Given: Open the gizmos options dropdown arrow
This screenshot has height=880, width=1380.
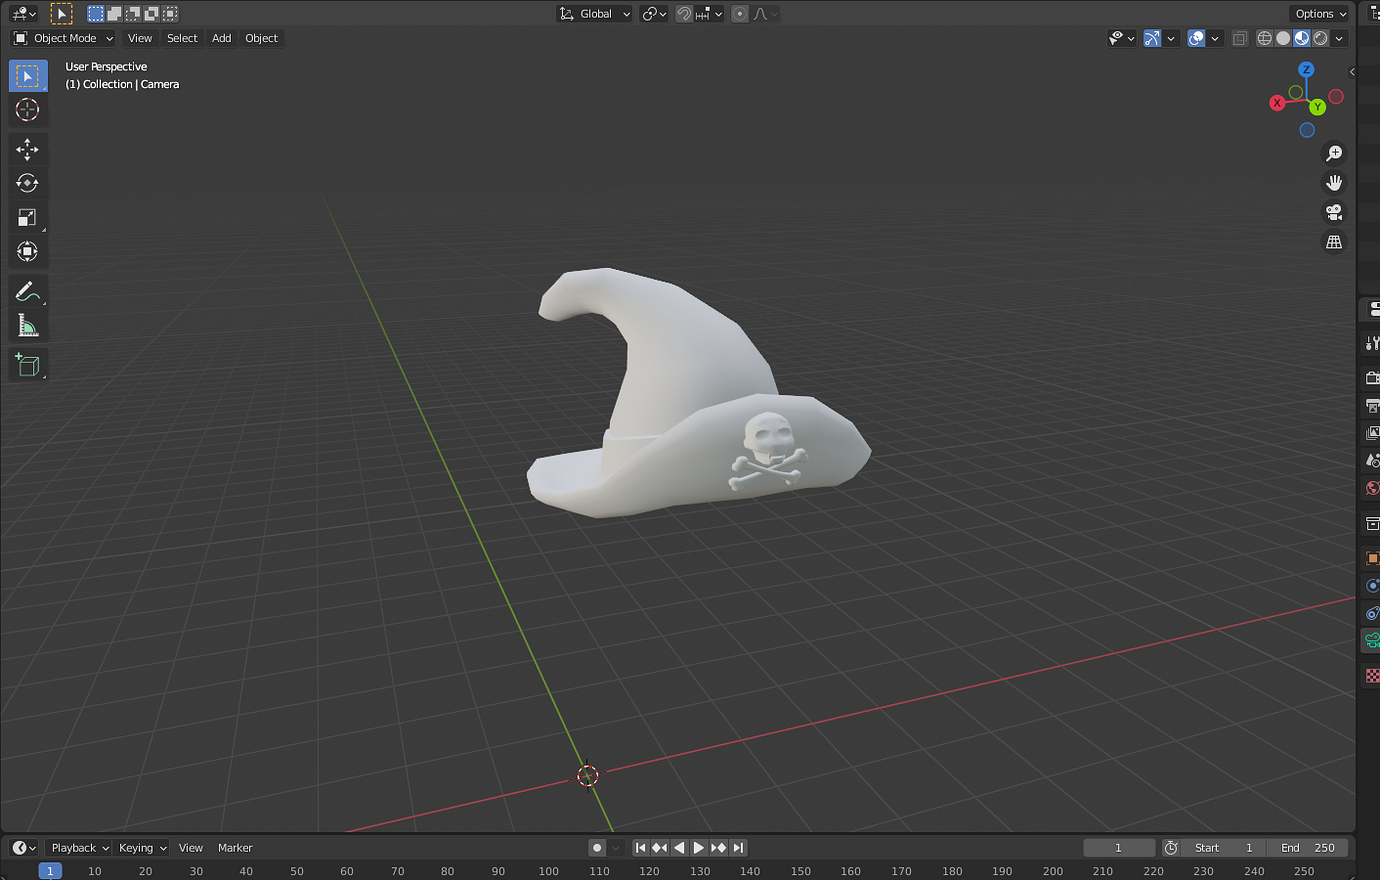Looking at the screenshot, I should (1171, 38).
